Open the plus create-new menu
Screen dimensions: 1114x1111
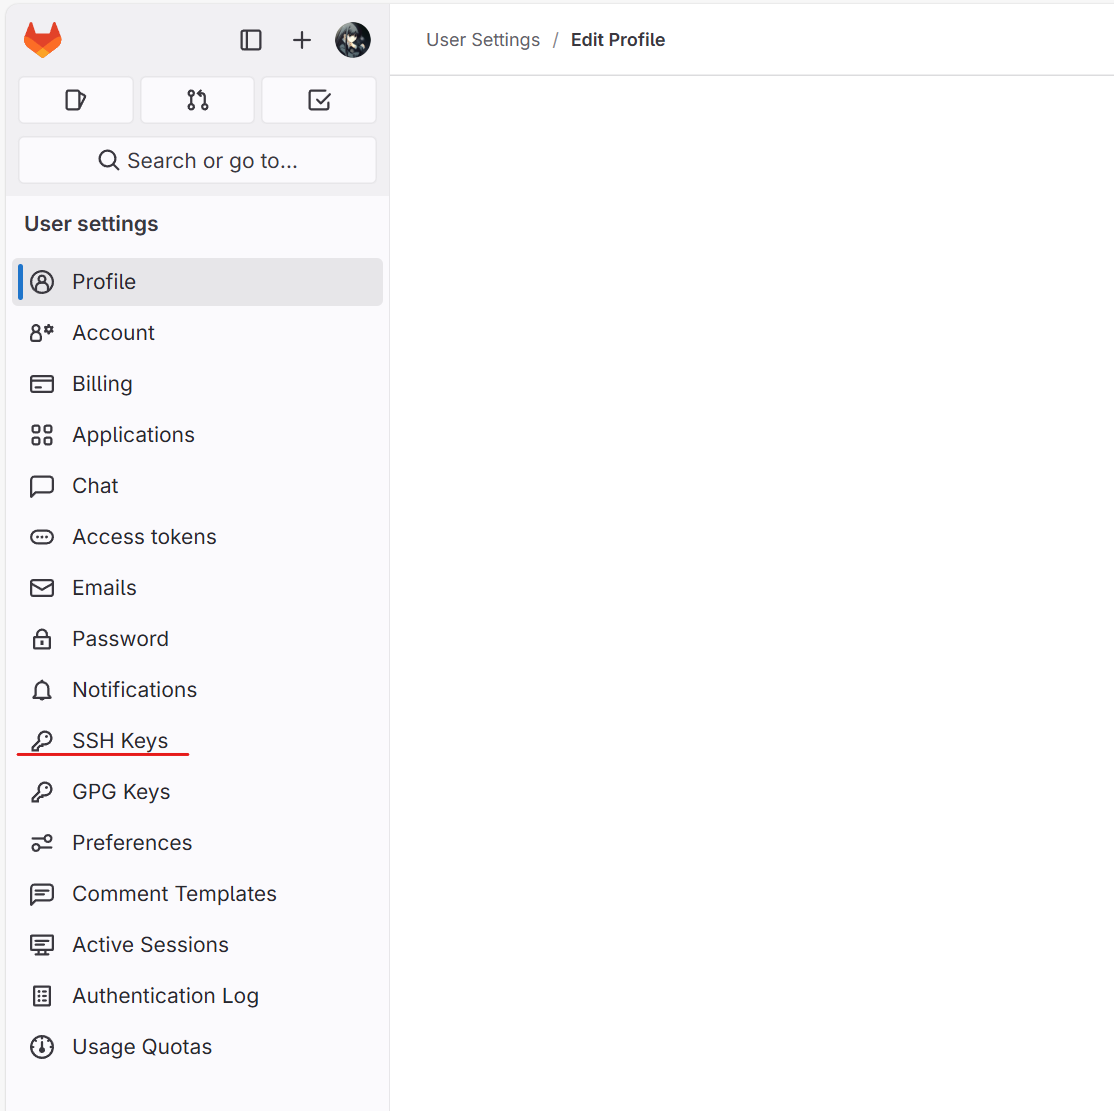302,40
